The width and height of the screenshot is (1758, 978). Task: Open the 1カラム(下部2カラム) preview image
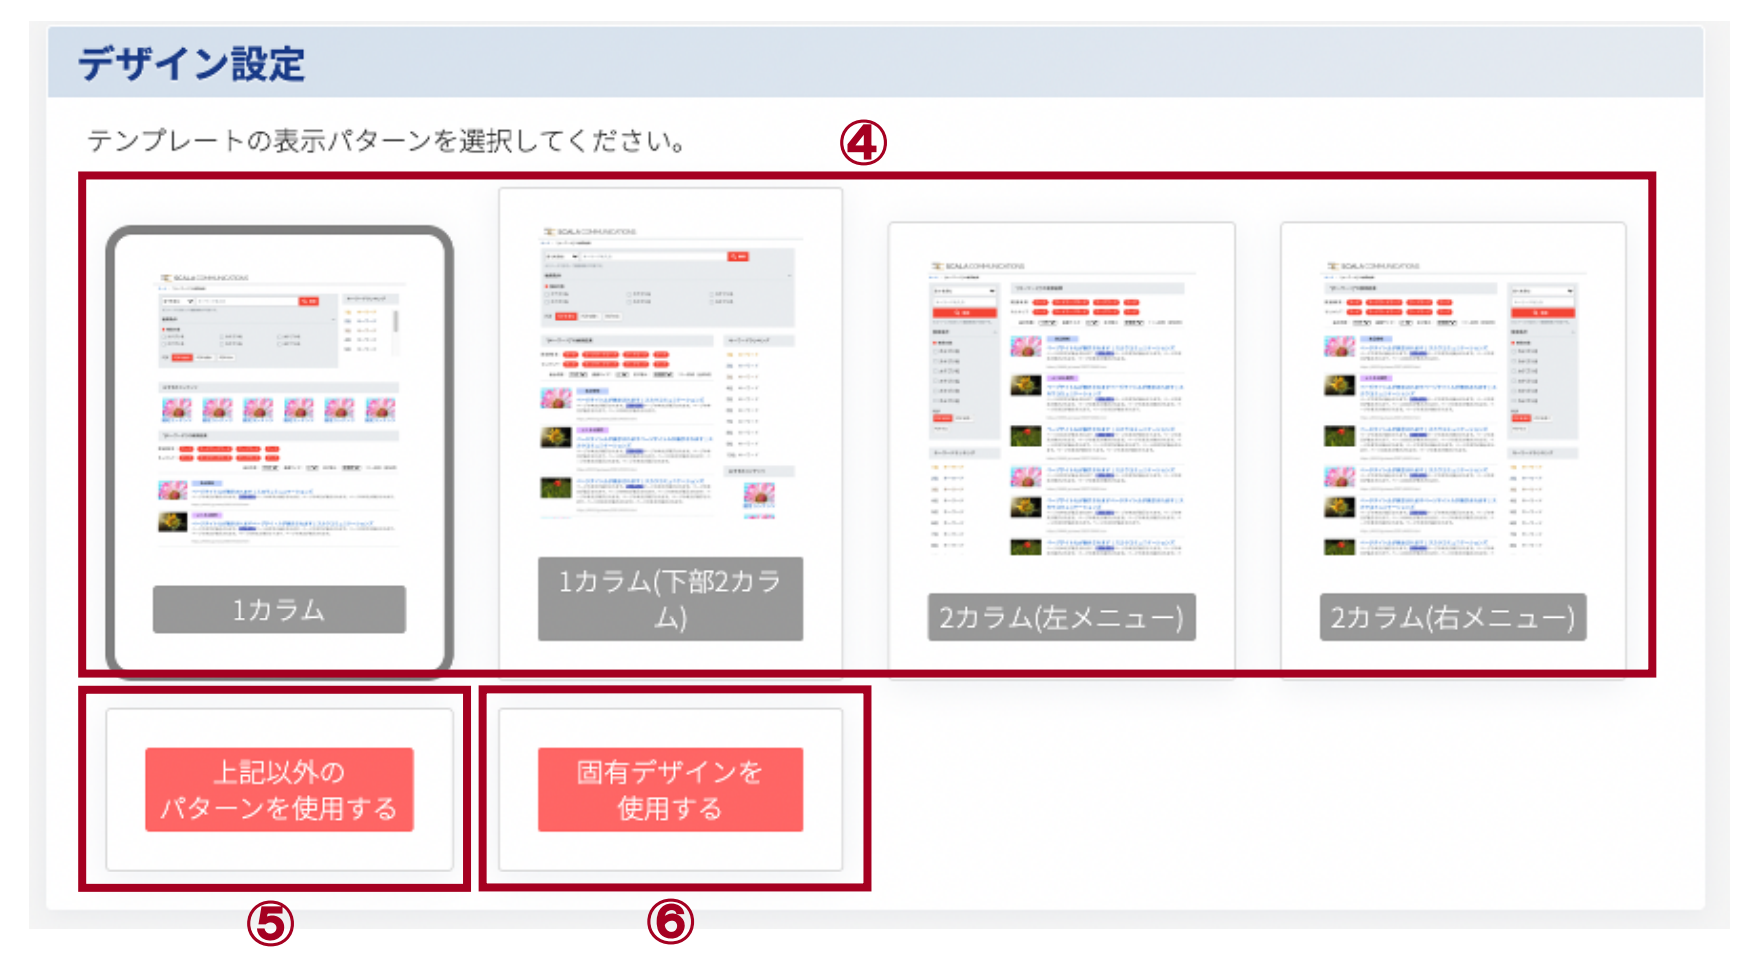(x=670, y=374)
